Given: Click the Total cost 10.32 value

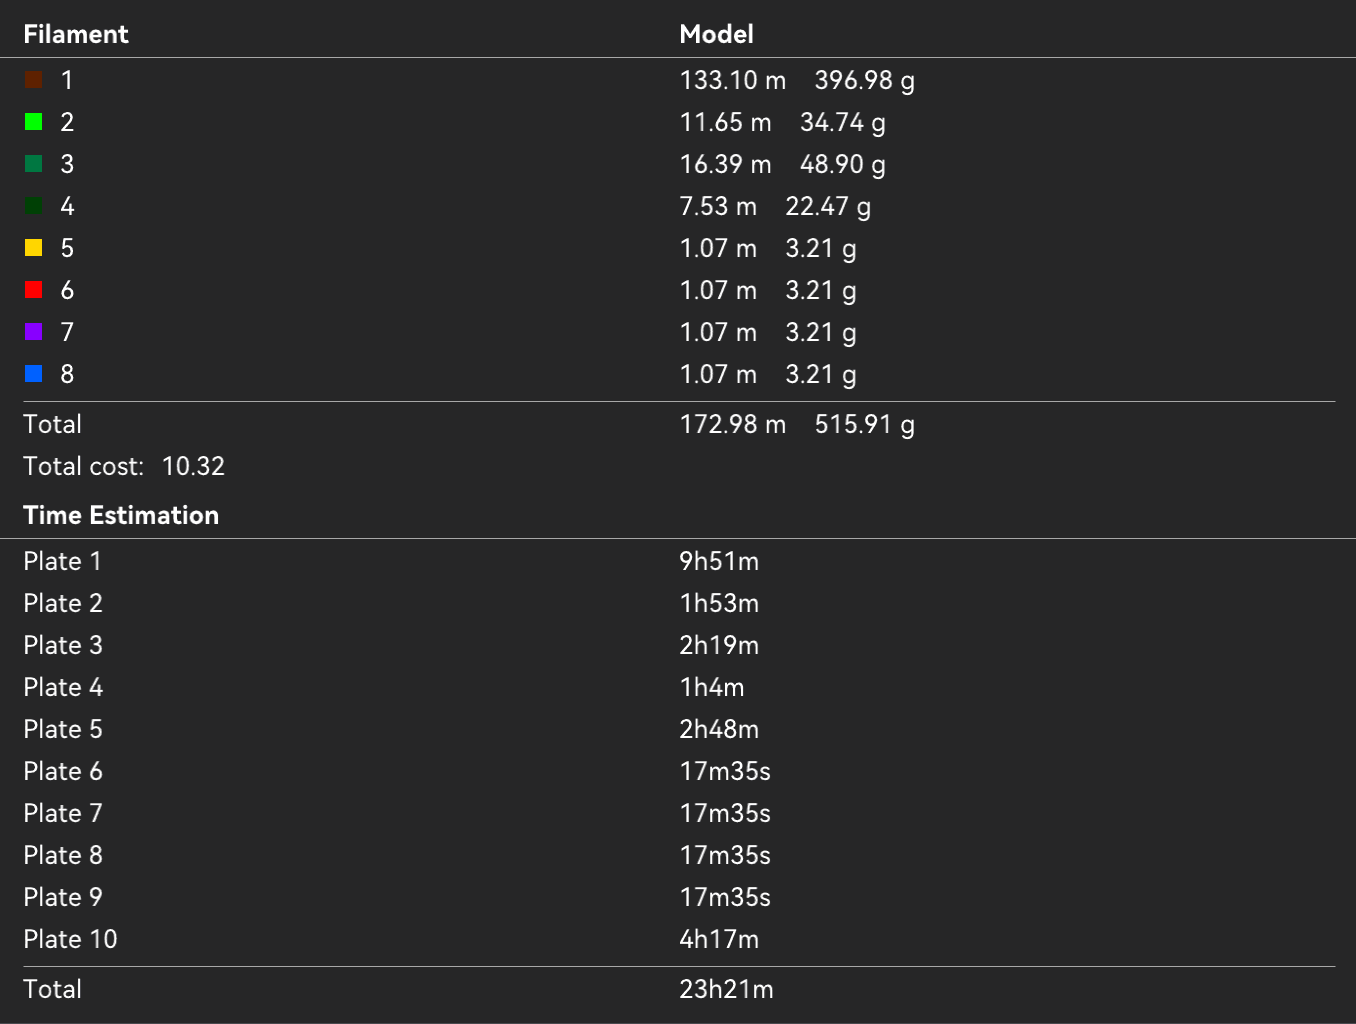Looking at the screenshot, I should tap(193, 466).
